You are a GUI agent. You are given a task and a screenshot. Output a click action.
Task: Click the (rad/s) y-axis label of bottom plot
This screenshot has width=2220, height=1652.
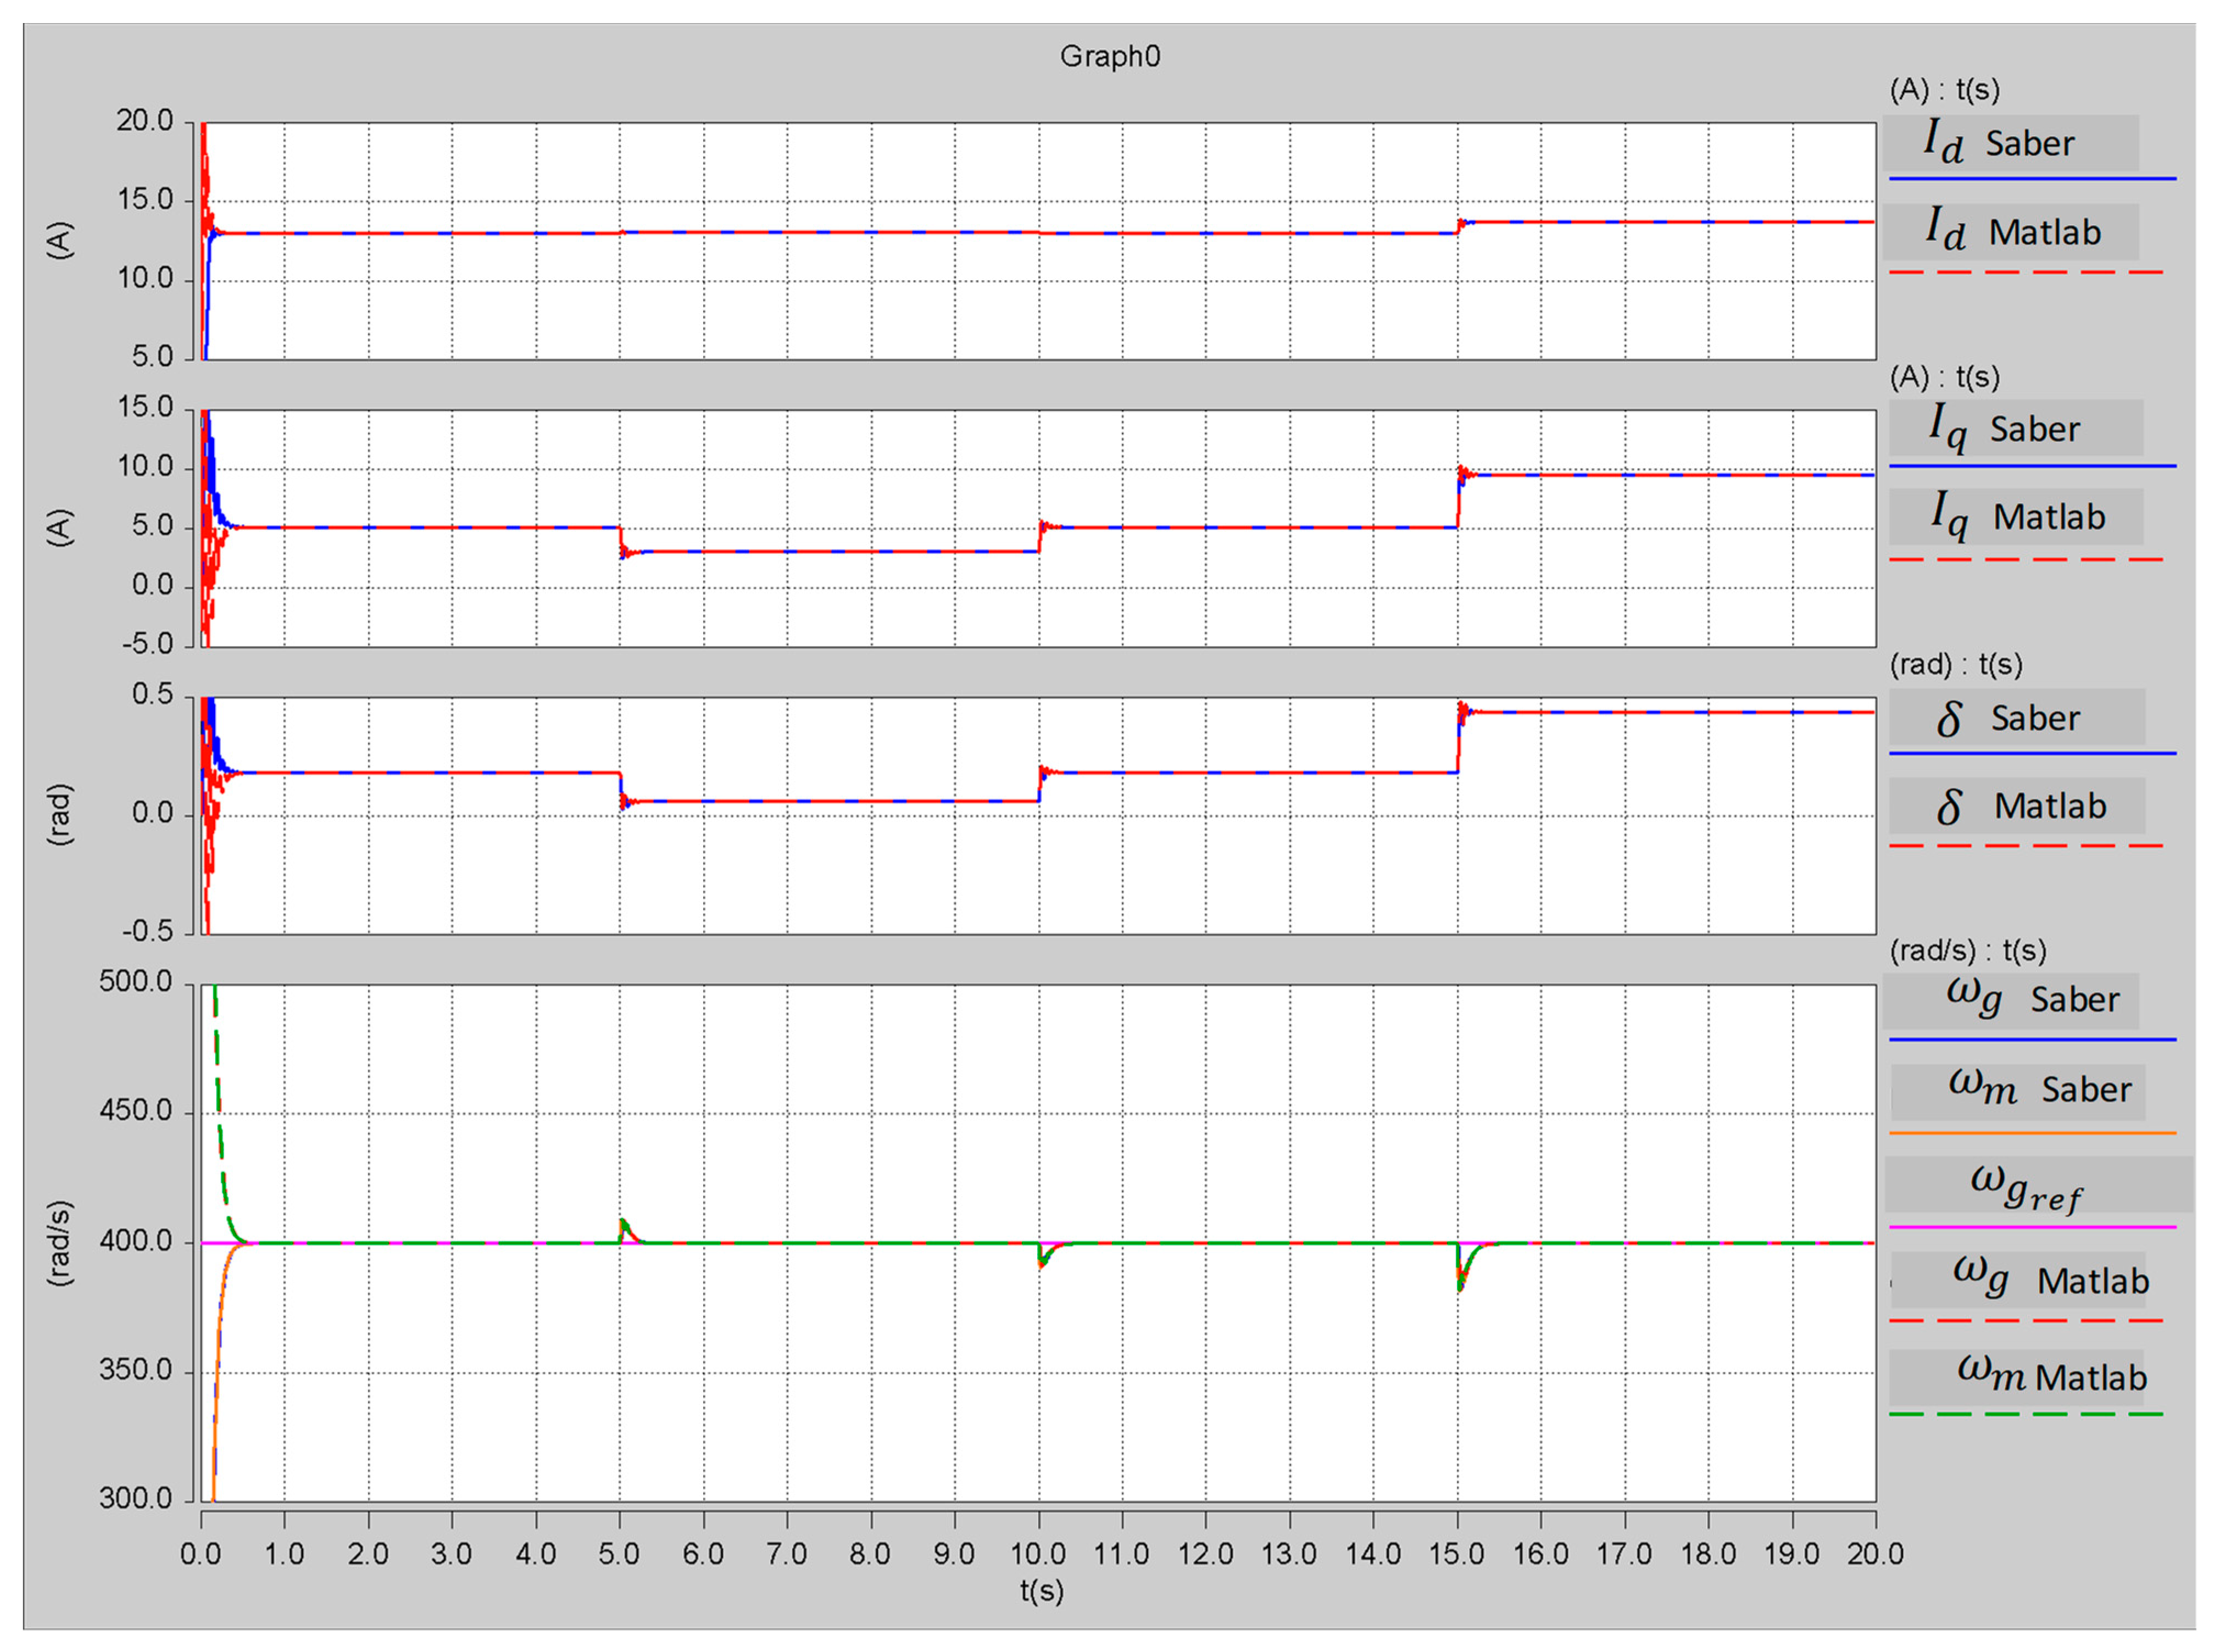[60, 1243]
